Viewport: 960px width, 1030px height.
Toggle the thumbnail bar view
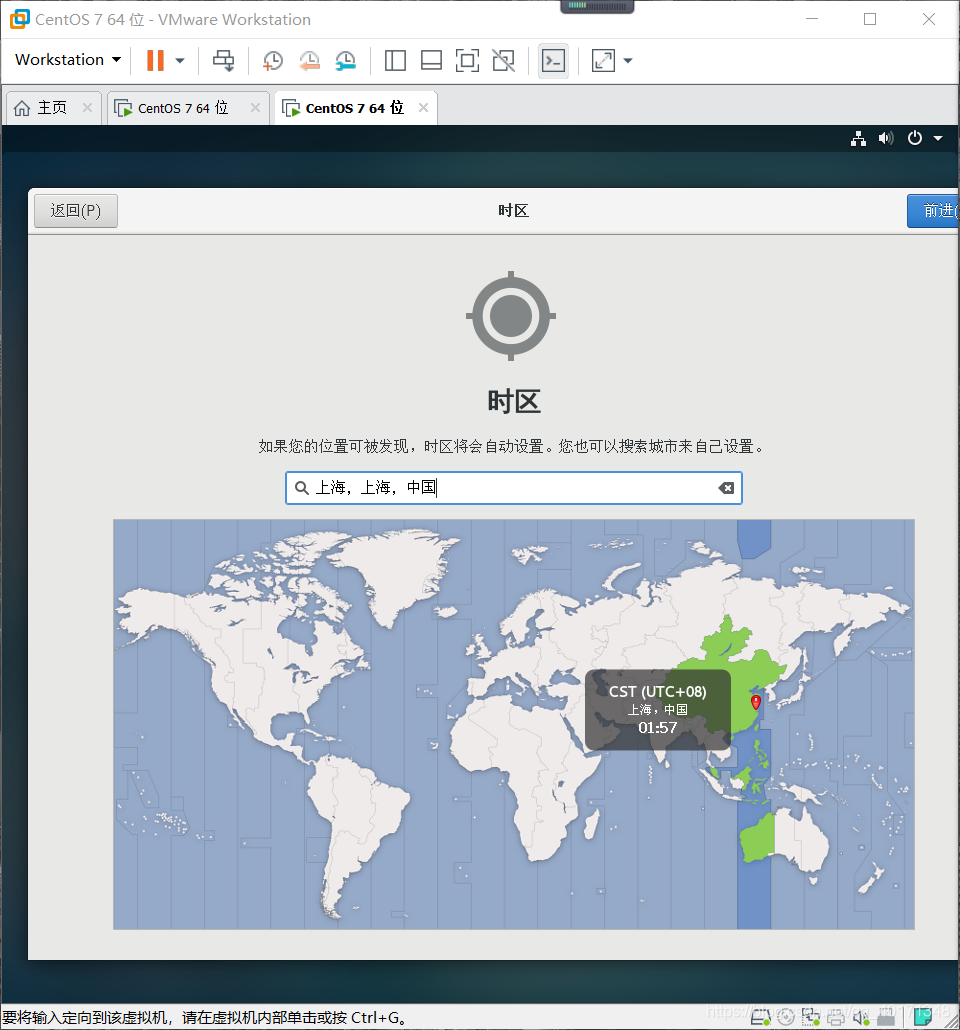[431, 60]
